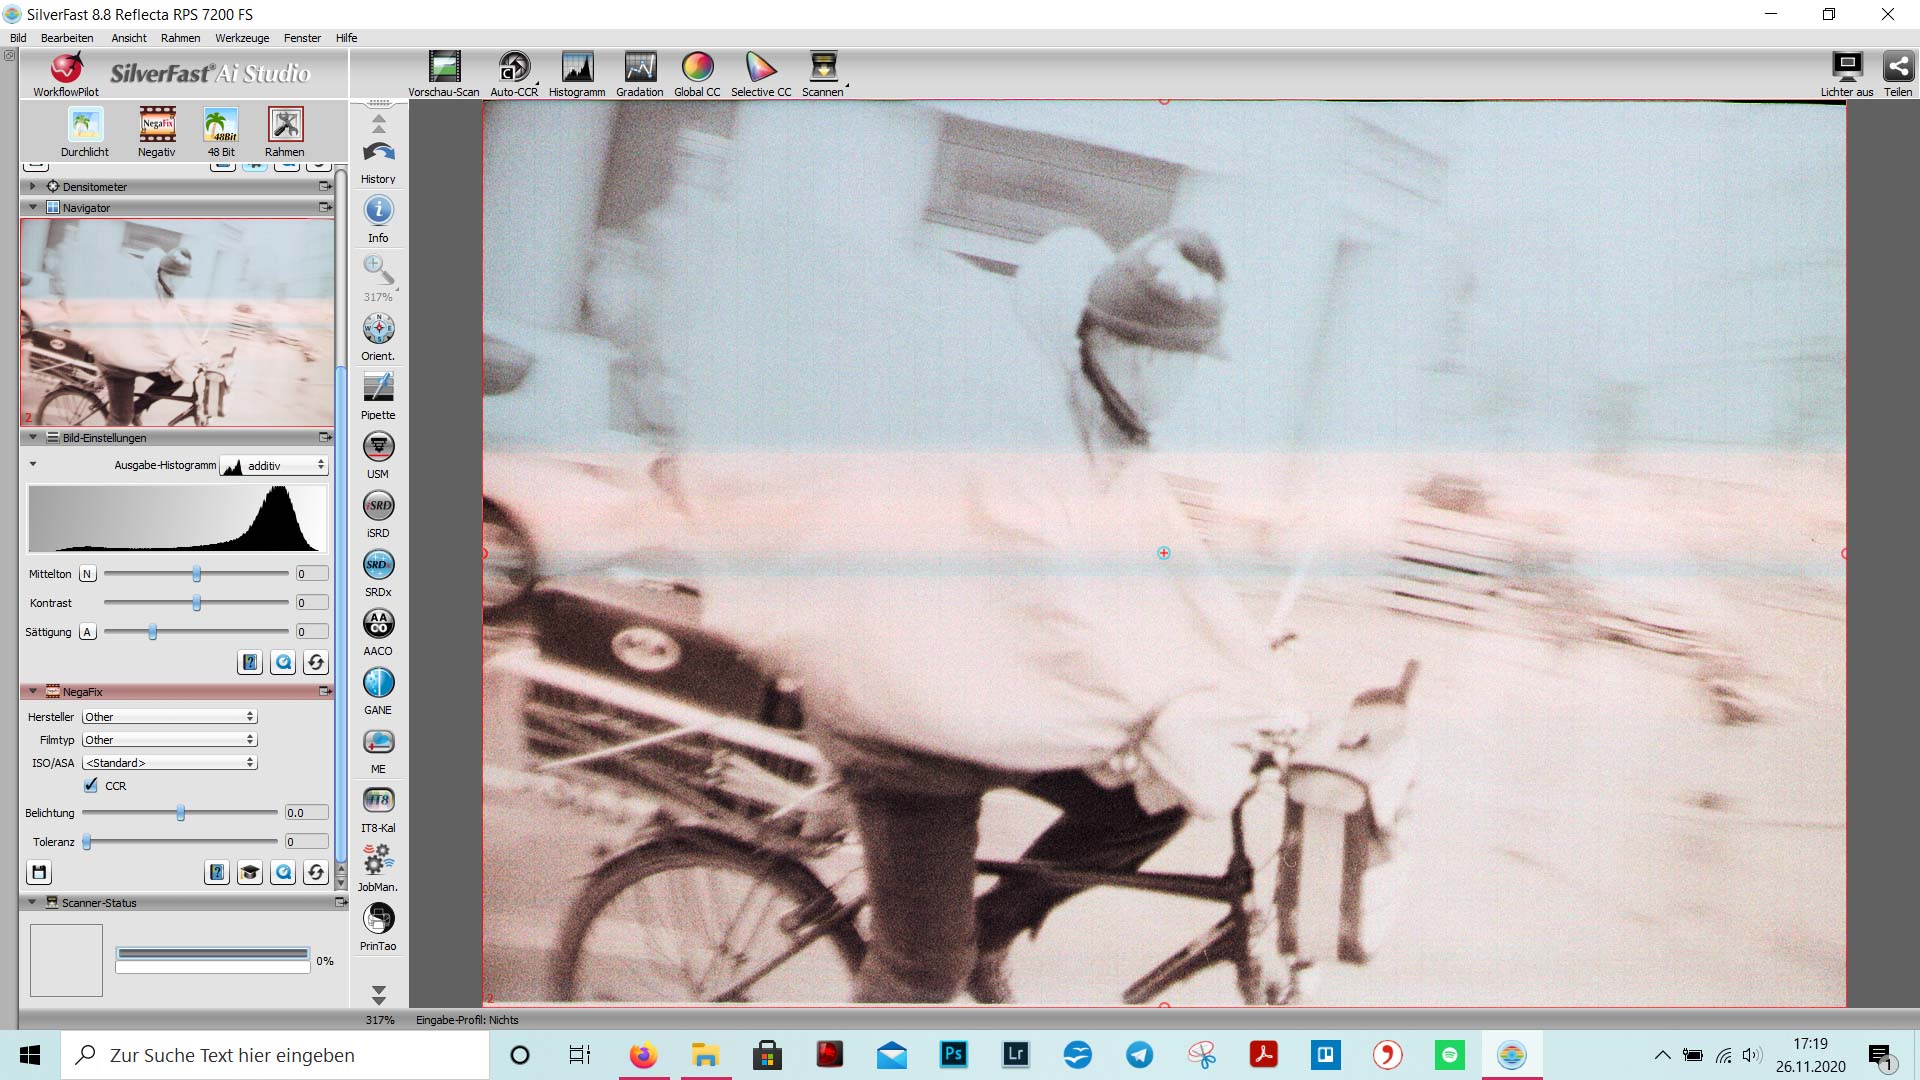Toggle the Sättigung A button
The width and height of the screenshot is (1920, 1080).
[x=88, y=632]
